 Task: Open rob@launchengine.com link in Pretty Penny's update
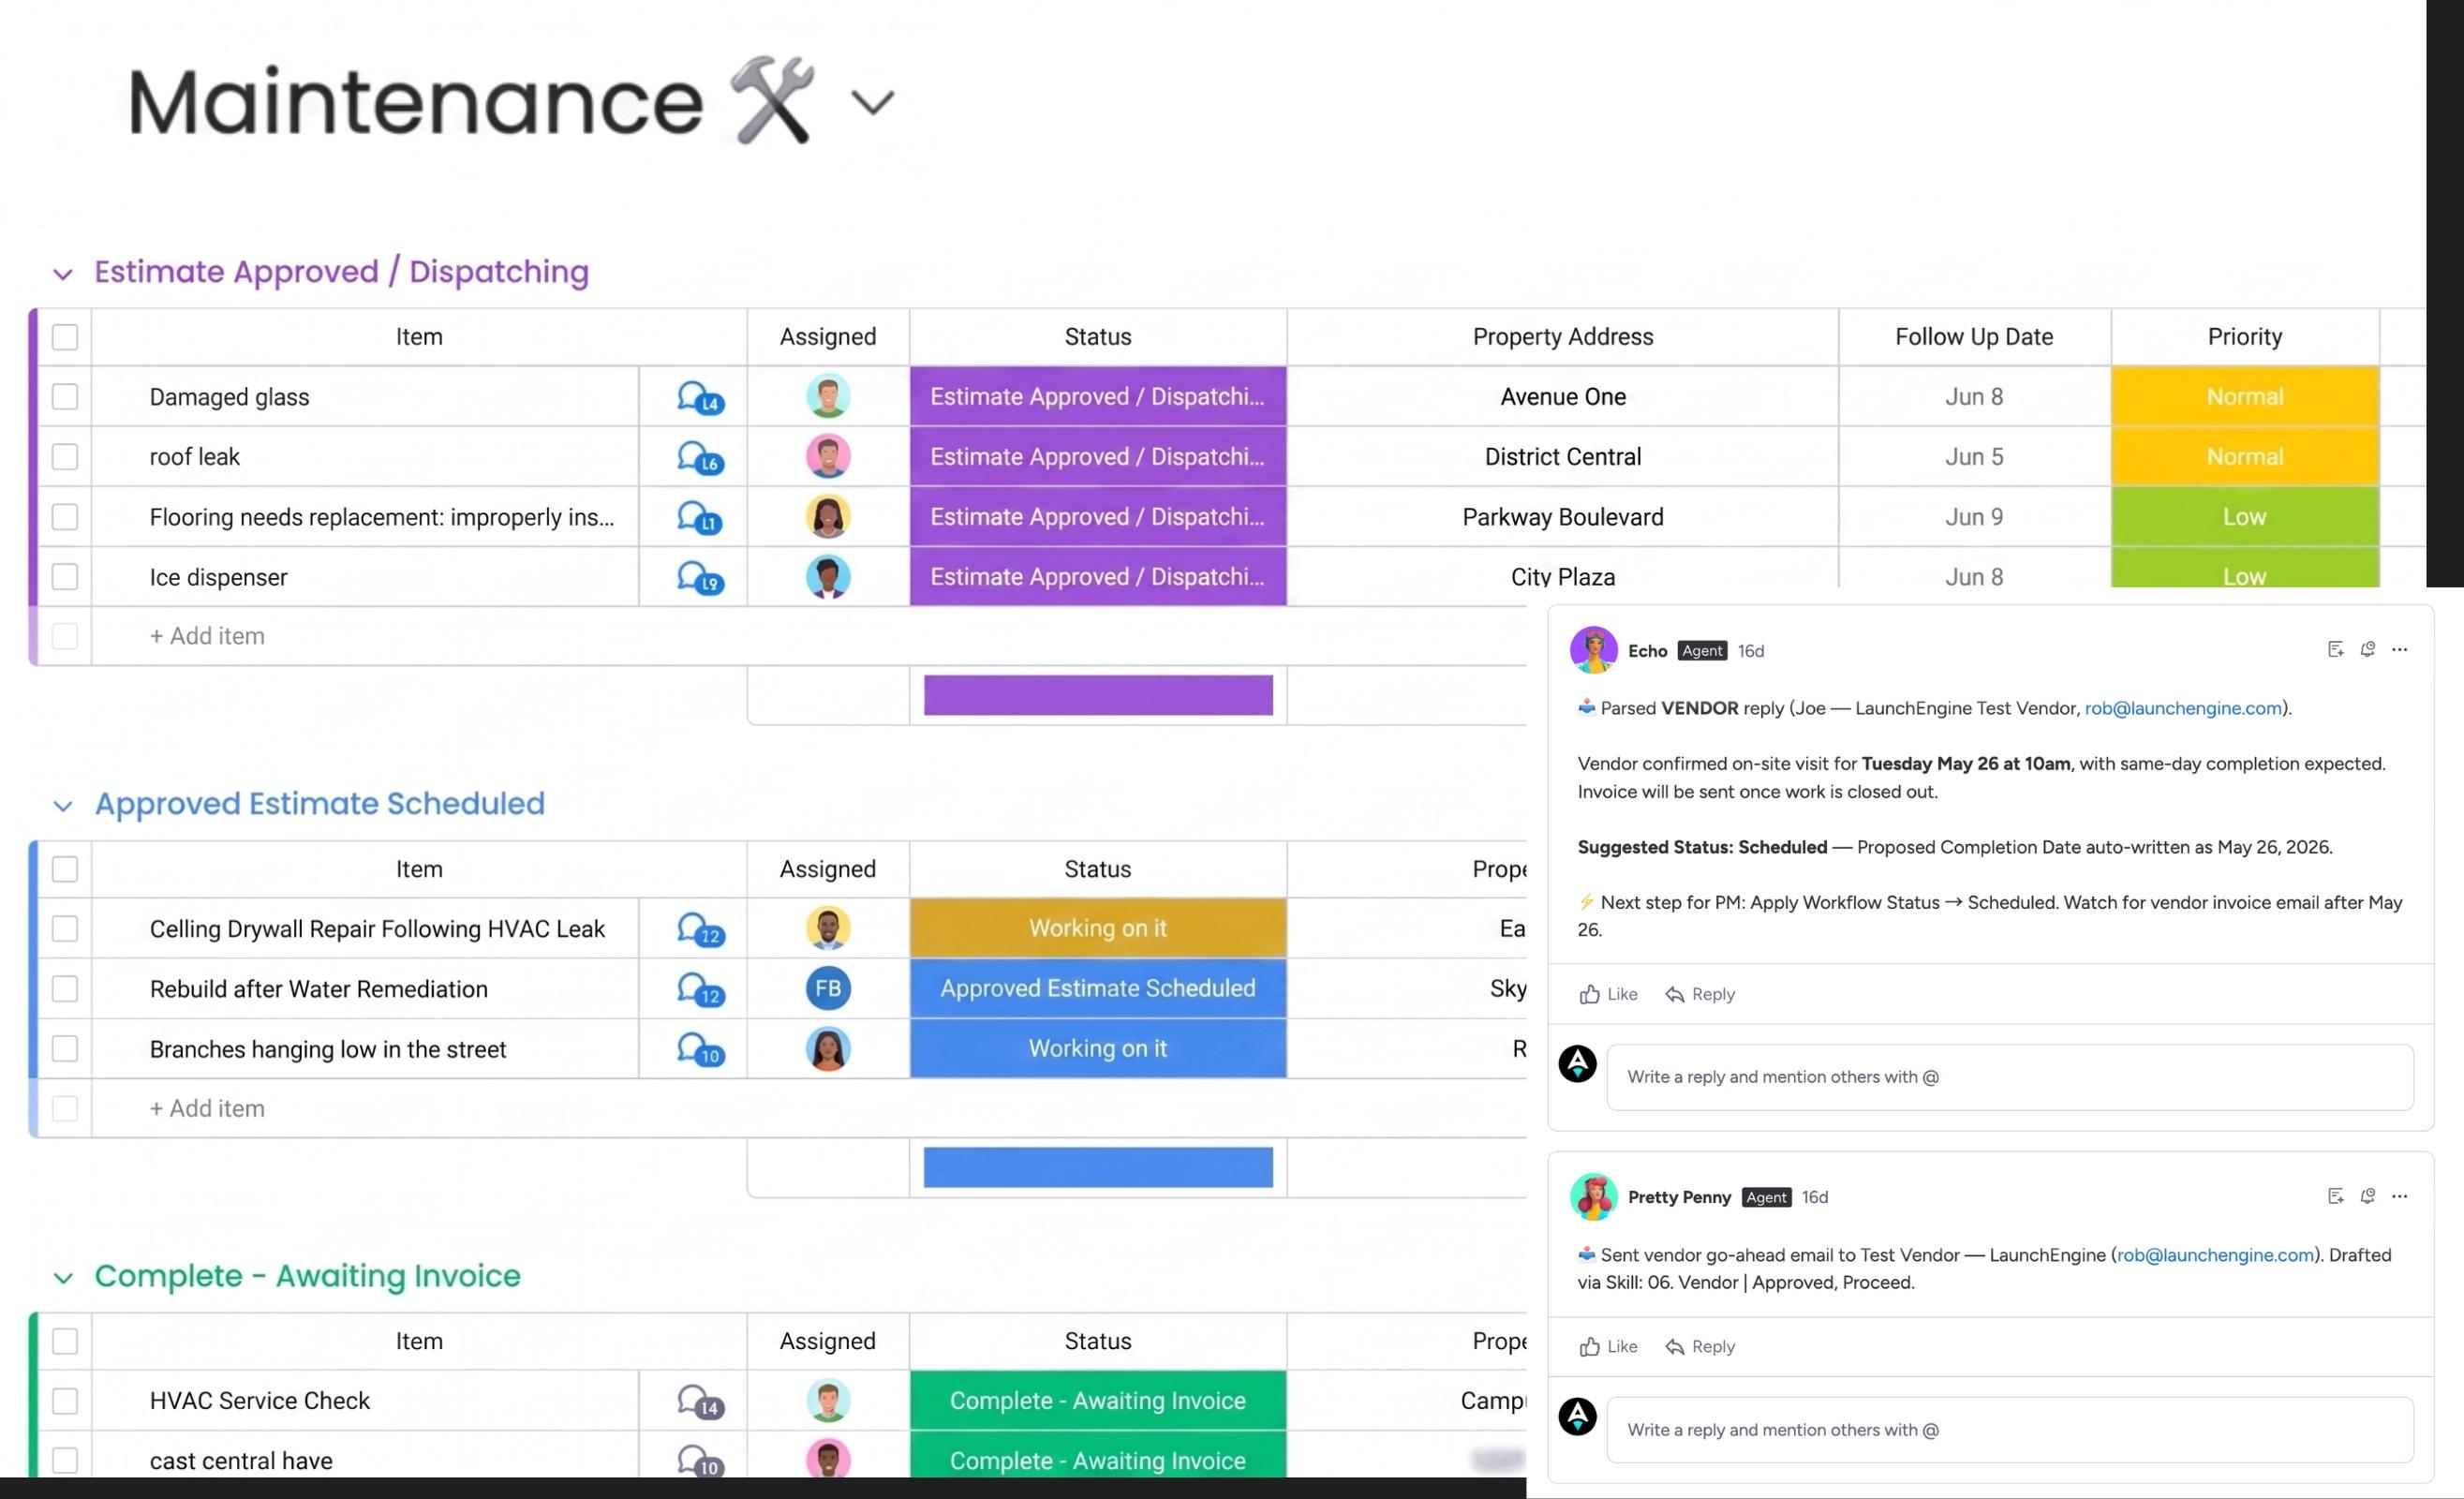pos(2215,1256)
